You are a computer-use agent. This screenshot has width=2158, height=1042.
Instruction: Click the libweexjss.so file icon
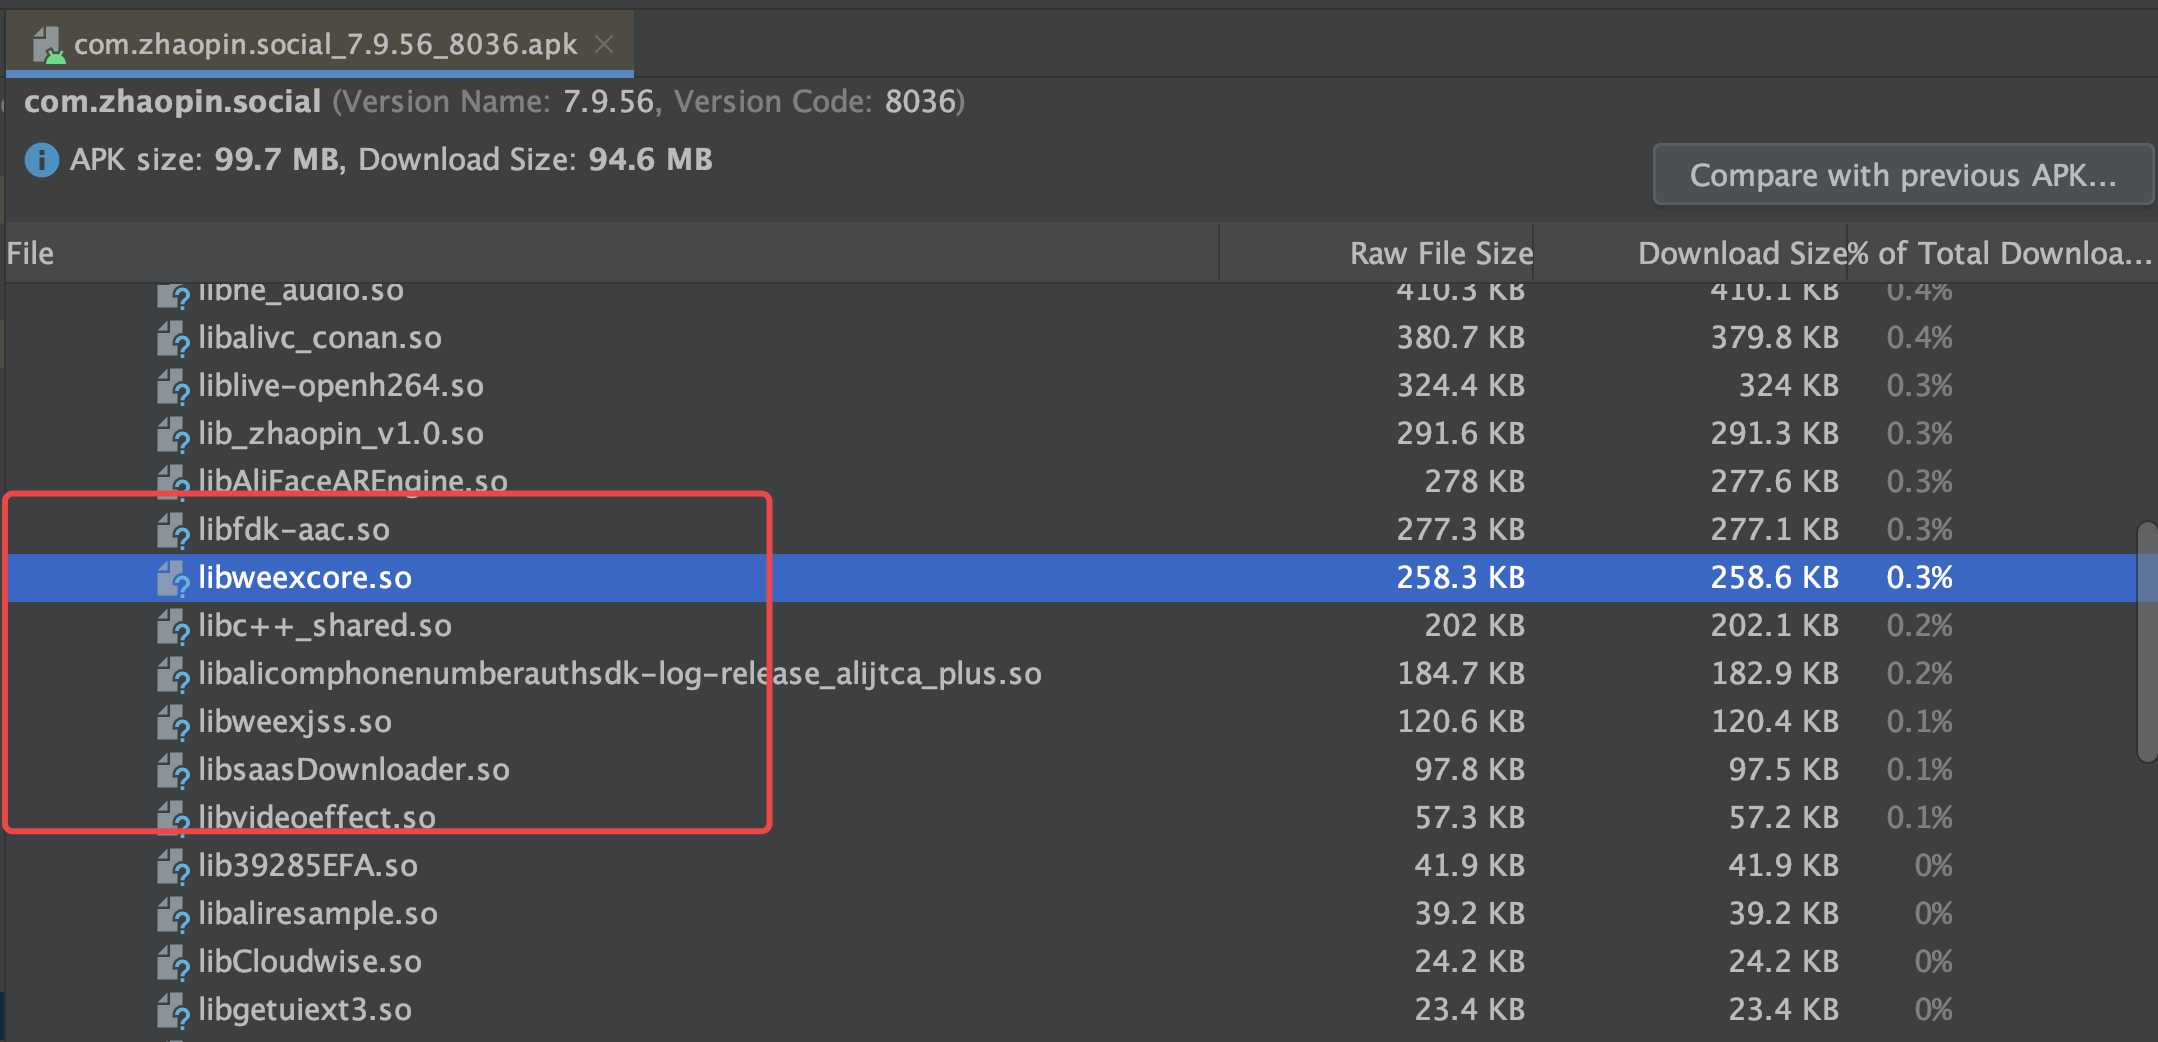pyautogui.click(x=173, y=723)
